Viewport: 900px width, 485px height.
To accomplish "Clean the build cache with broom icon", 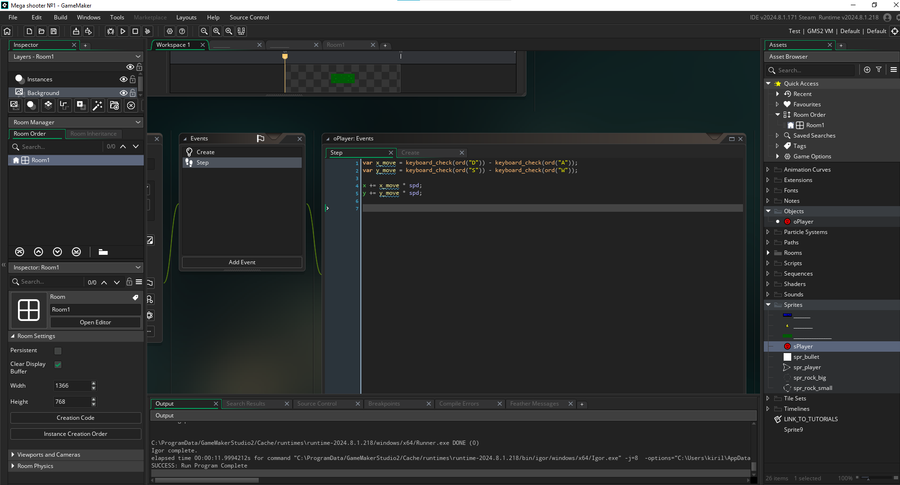I will click(148, 31).
